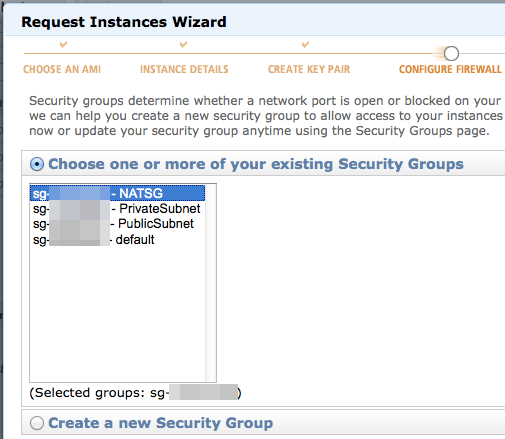
Task: Go to the Create Key Pair step
Action: (309, 69)
